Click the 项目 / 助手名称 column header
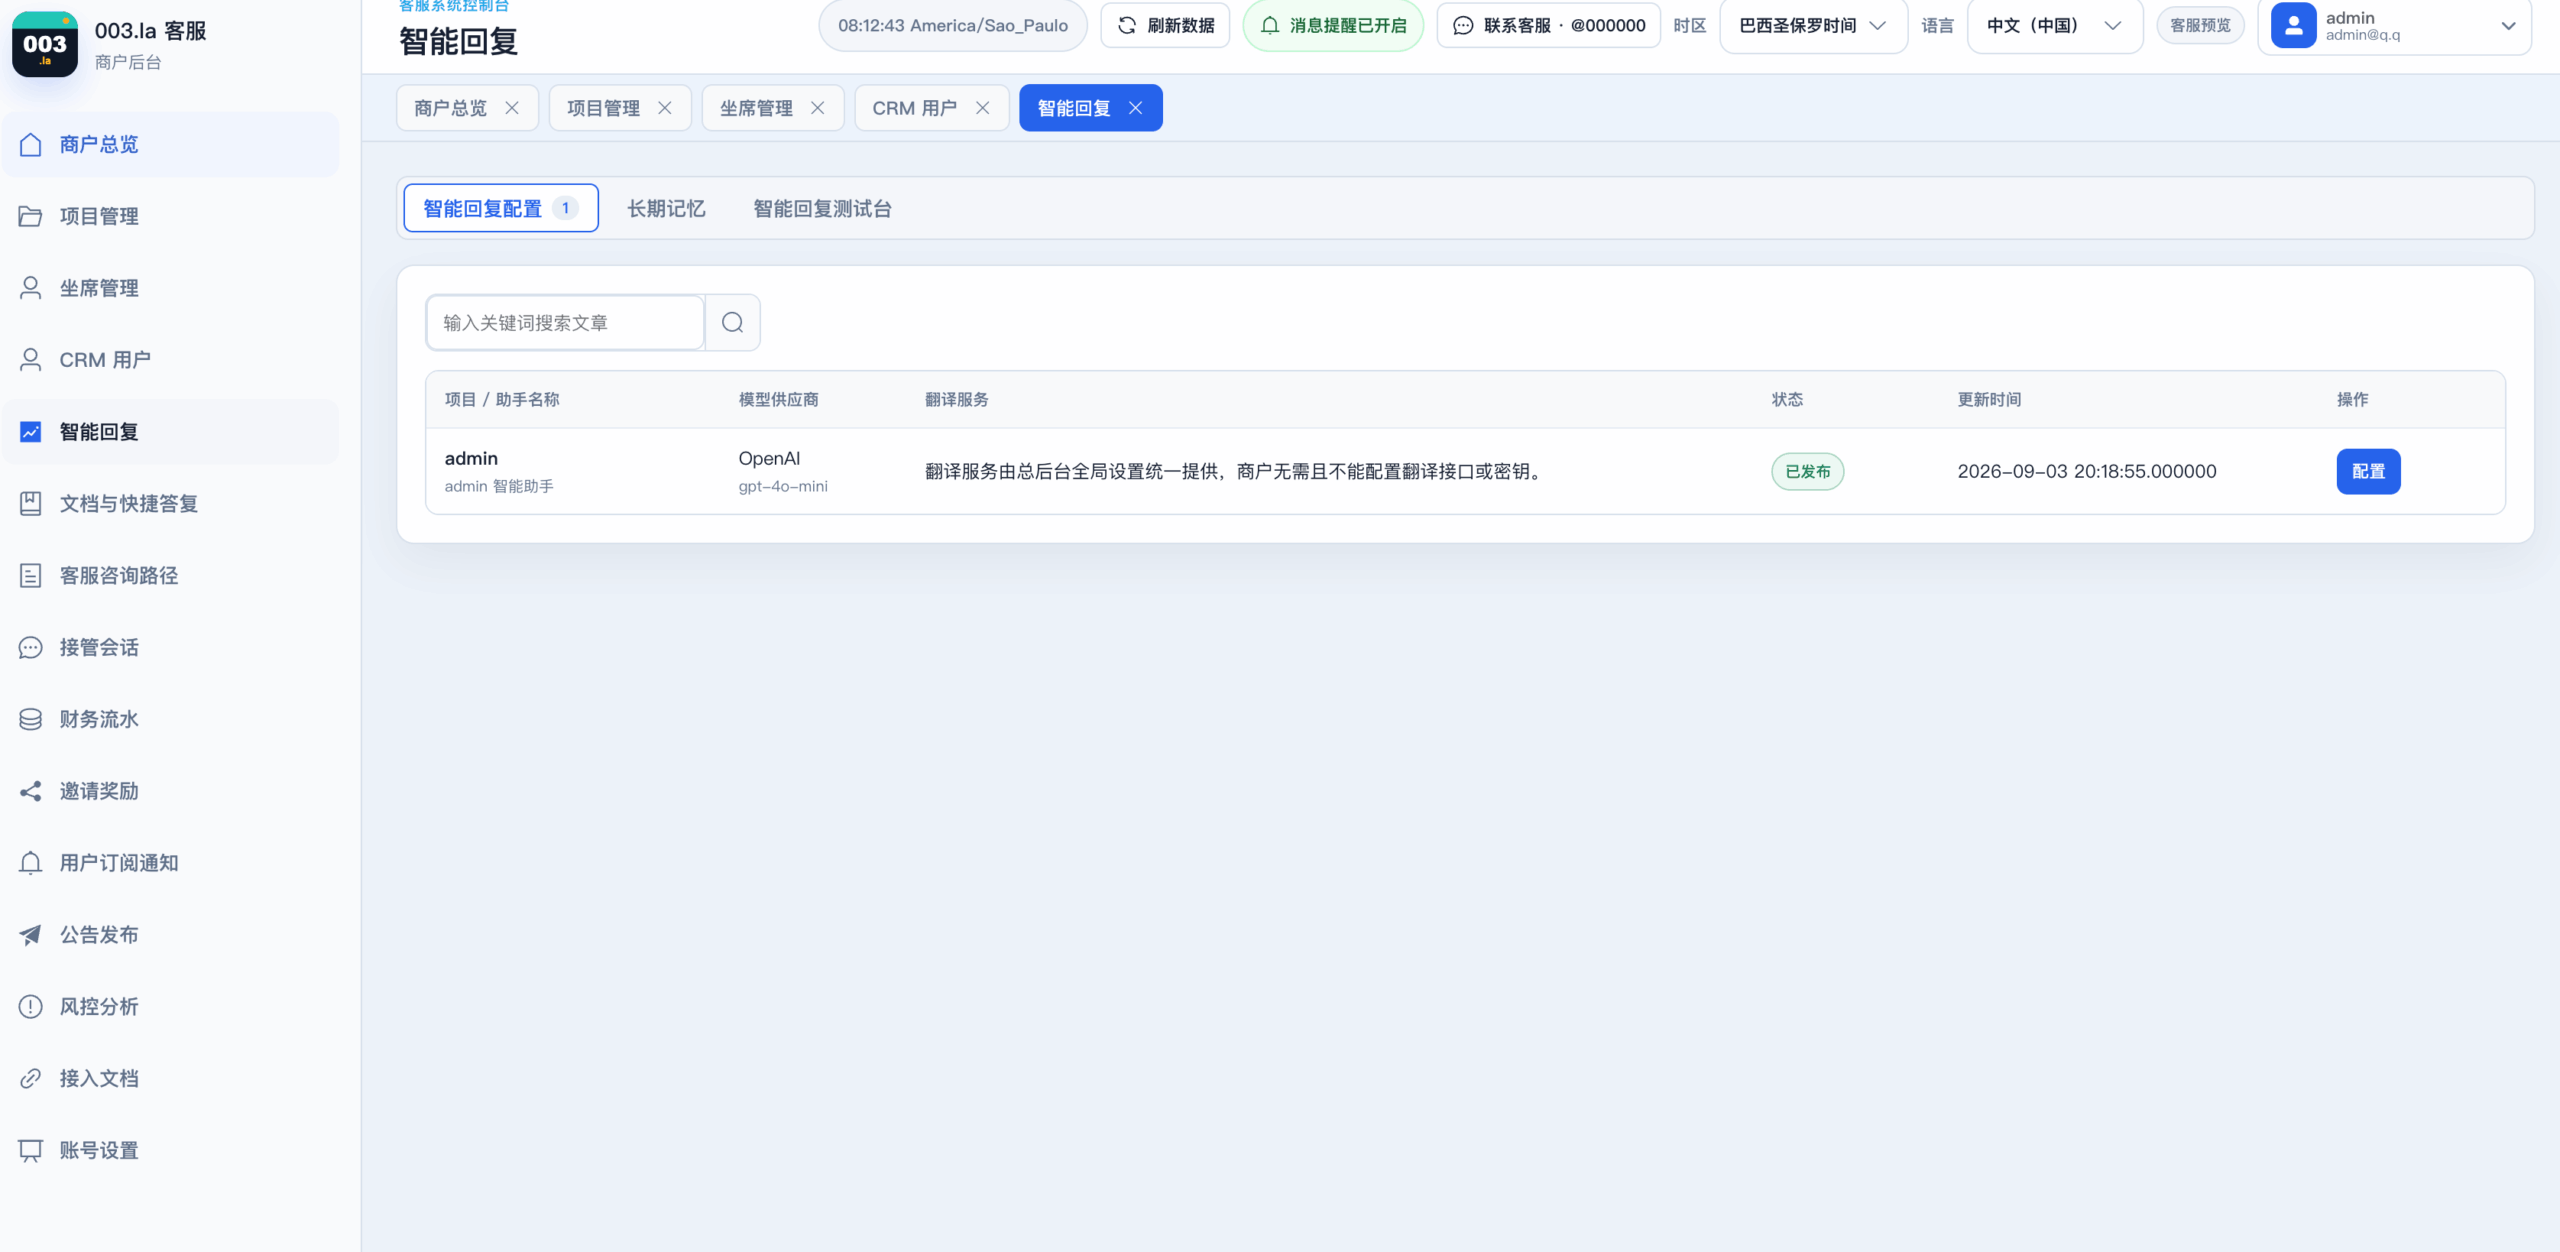This screenshot has width=2560, height=1252. point(502,399)
